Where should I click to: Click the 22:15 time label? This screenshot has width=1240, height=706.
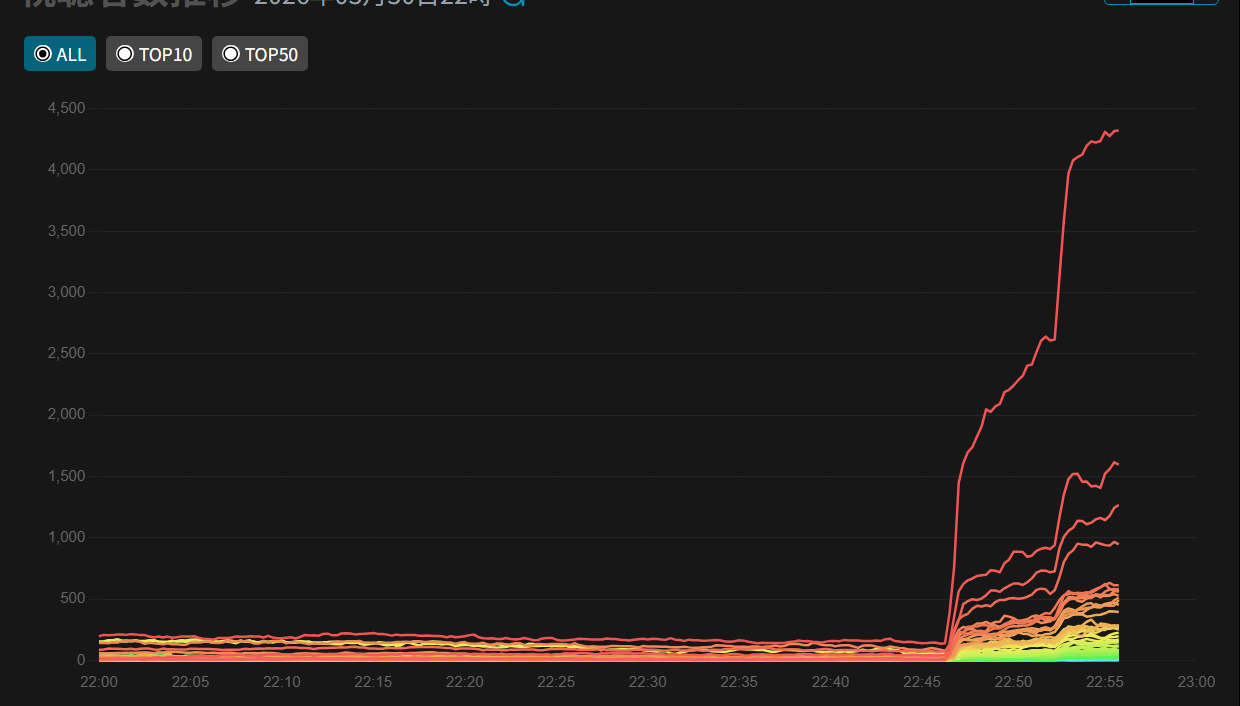coord(373,682)
